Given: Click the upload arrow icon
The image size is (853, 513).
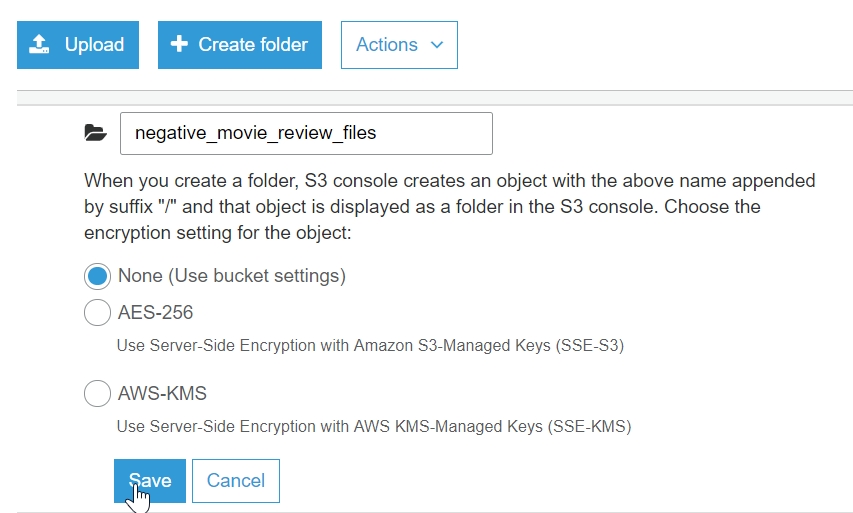Looking at the screenshot, I should (39, 45).
